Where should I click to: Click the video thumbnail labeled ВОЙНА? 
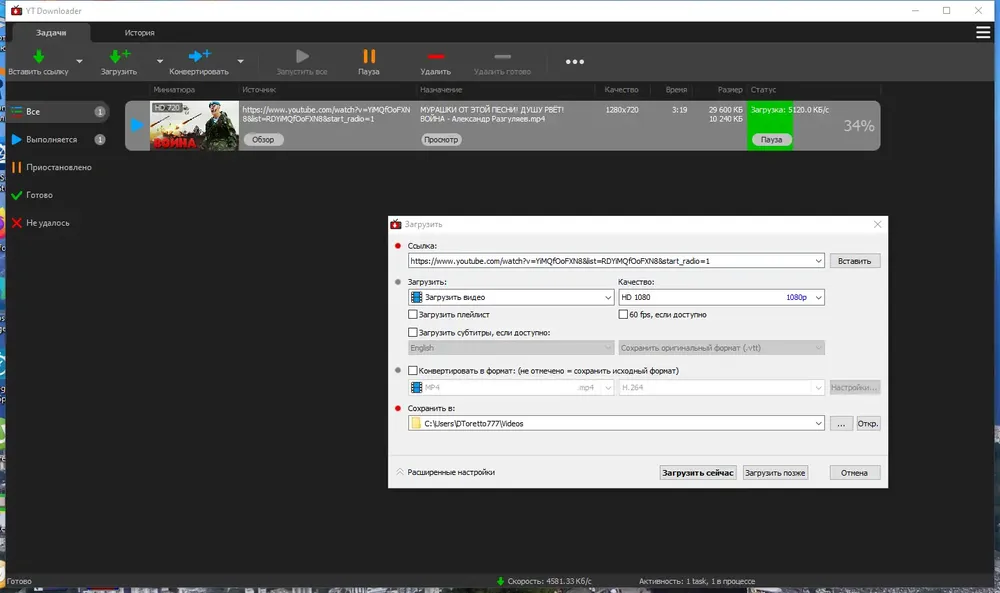click(195, 126)
